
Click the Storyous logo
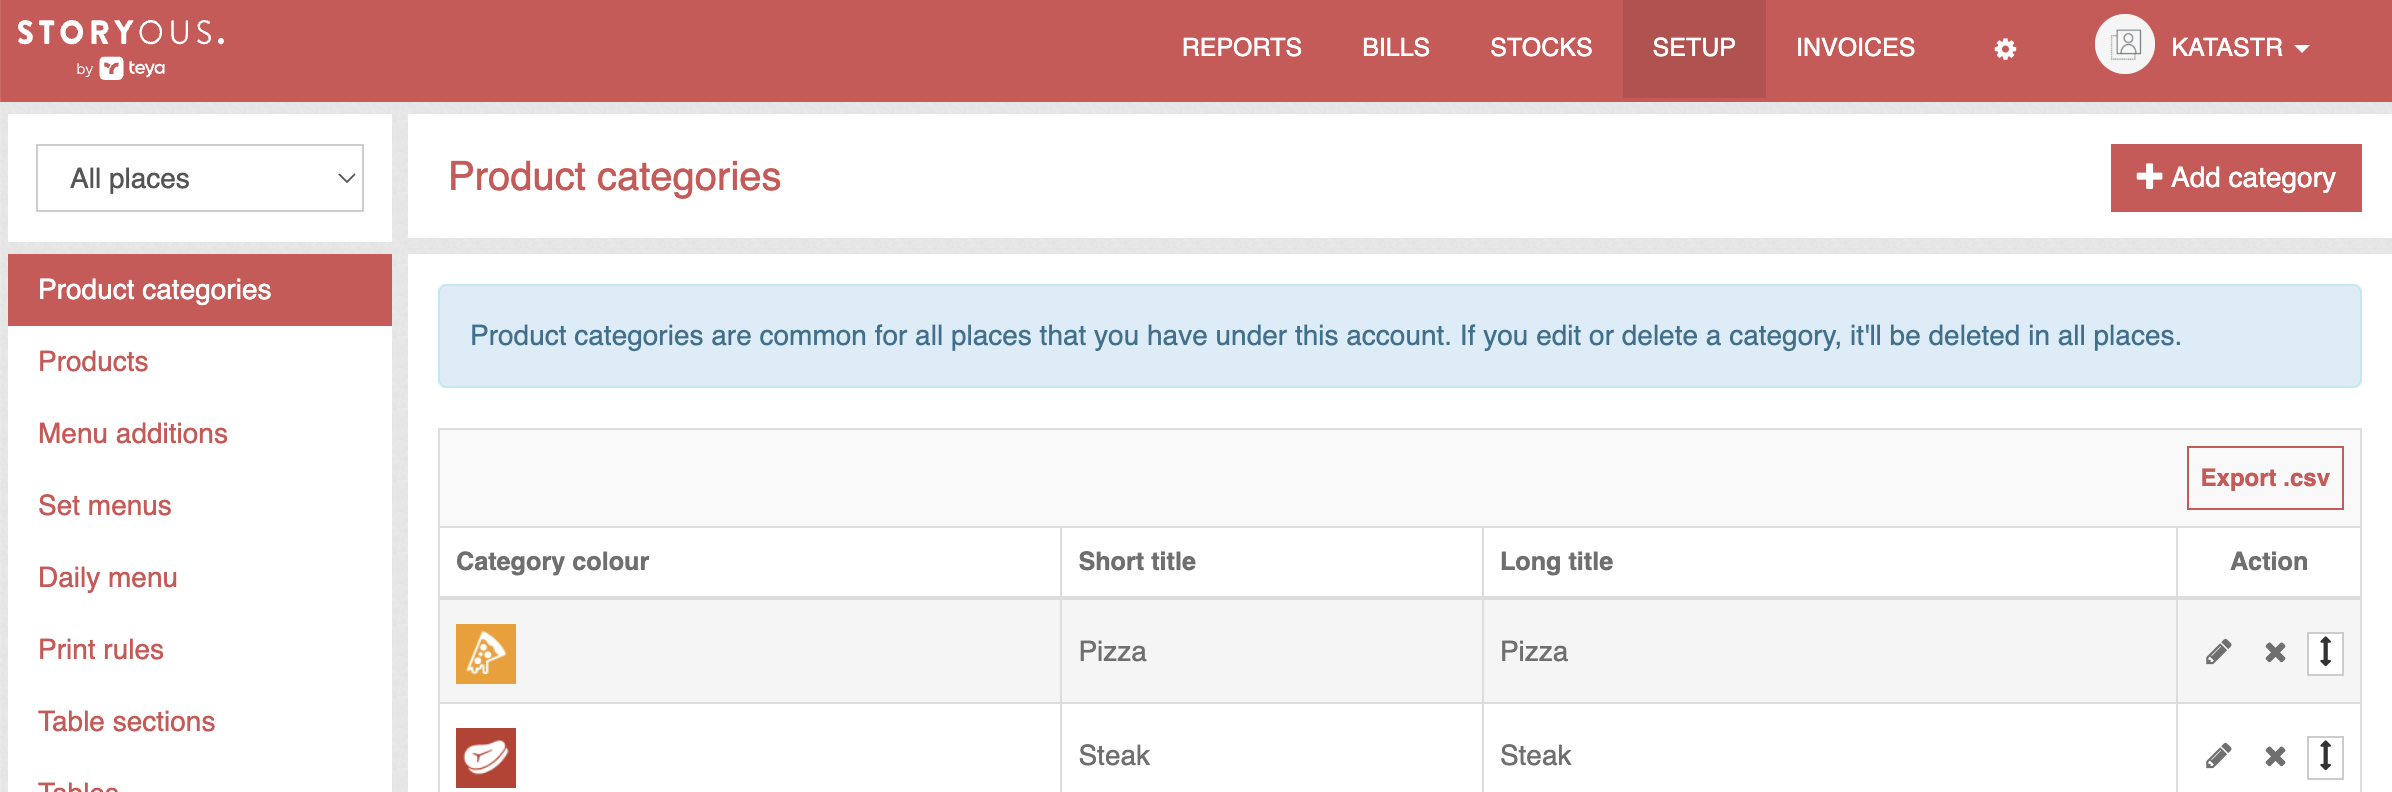(x=121, y=46)
